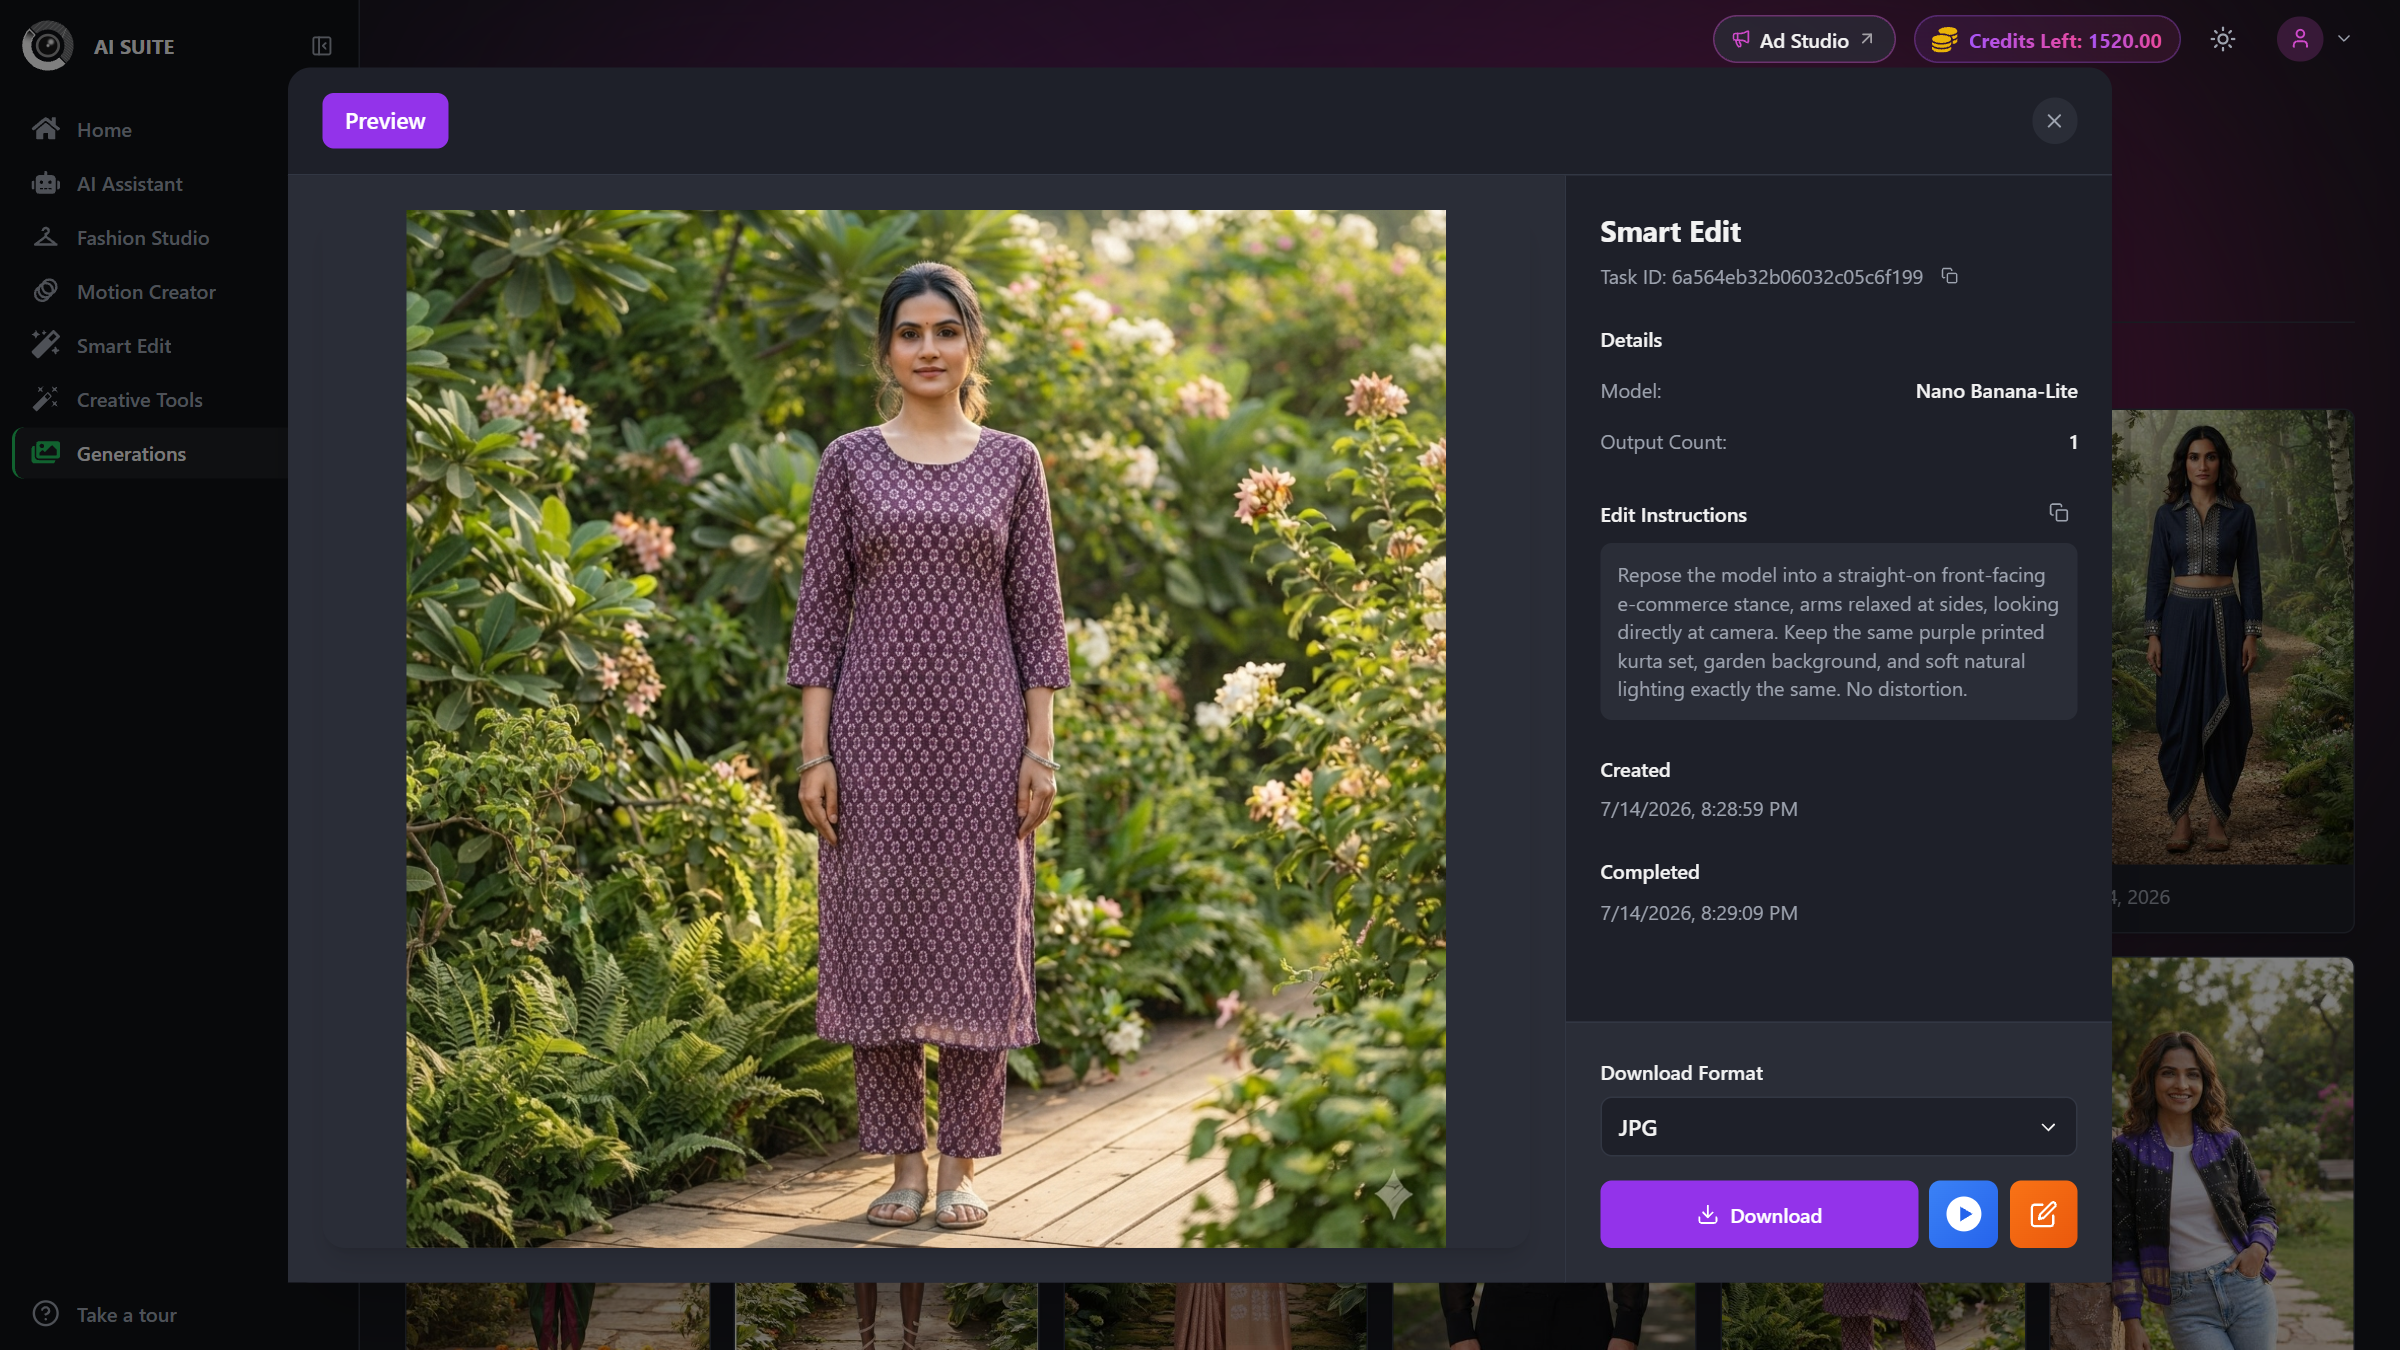2400x1350 pixels.
Task: Open the user profile avatar
Action: (2300, 40)
